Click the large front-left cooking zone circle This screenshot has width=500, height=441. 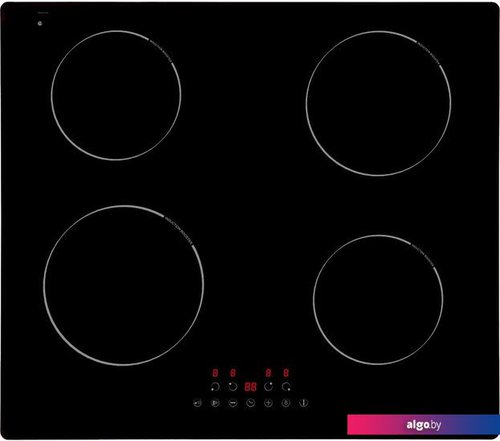coord(124,285)
